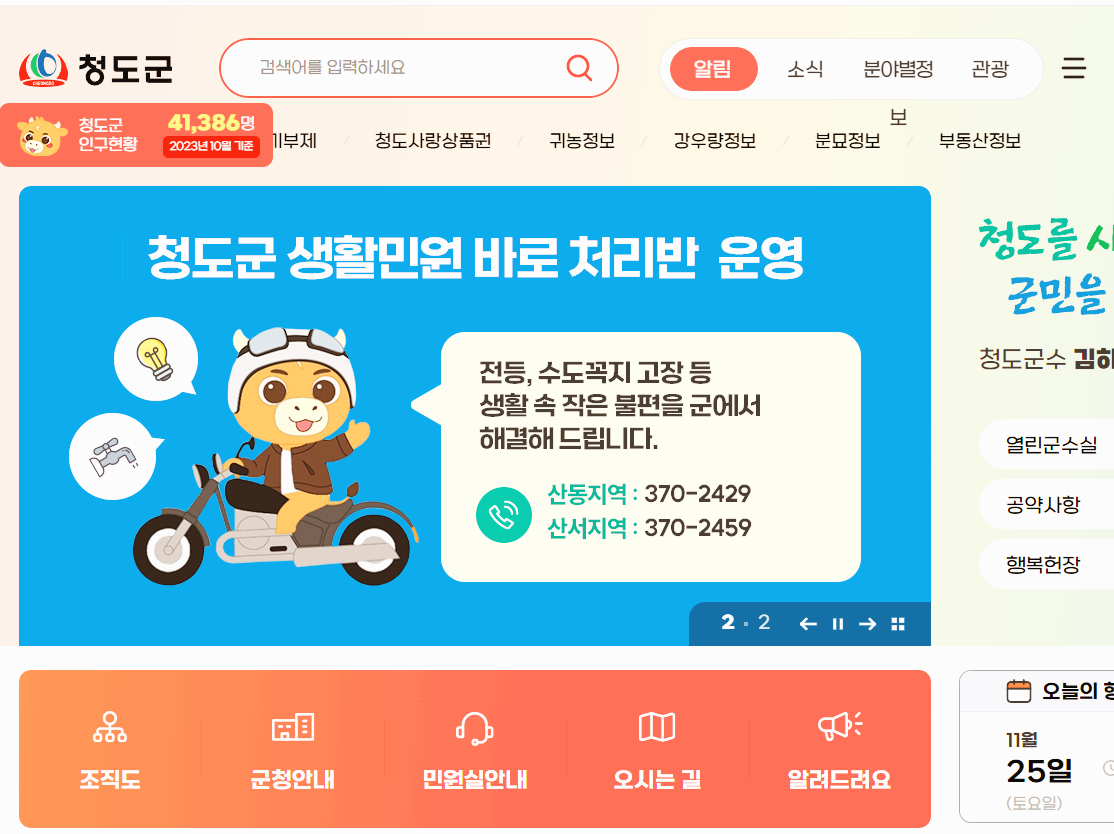
Task: Go to next banner slide
Action: click(867, 624)
